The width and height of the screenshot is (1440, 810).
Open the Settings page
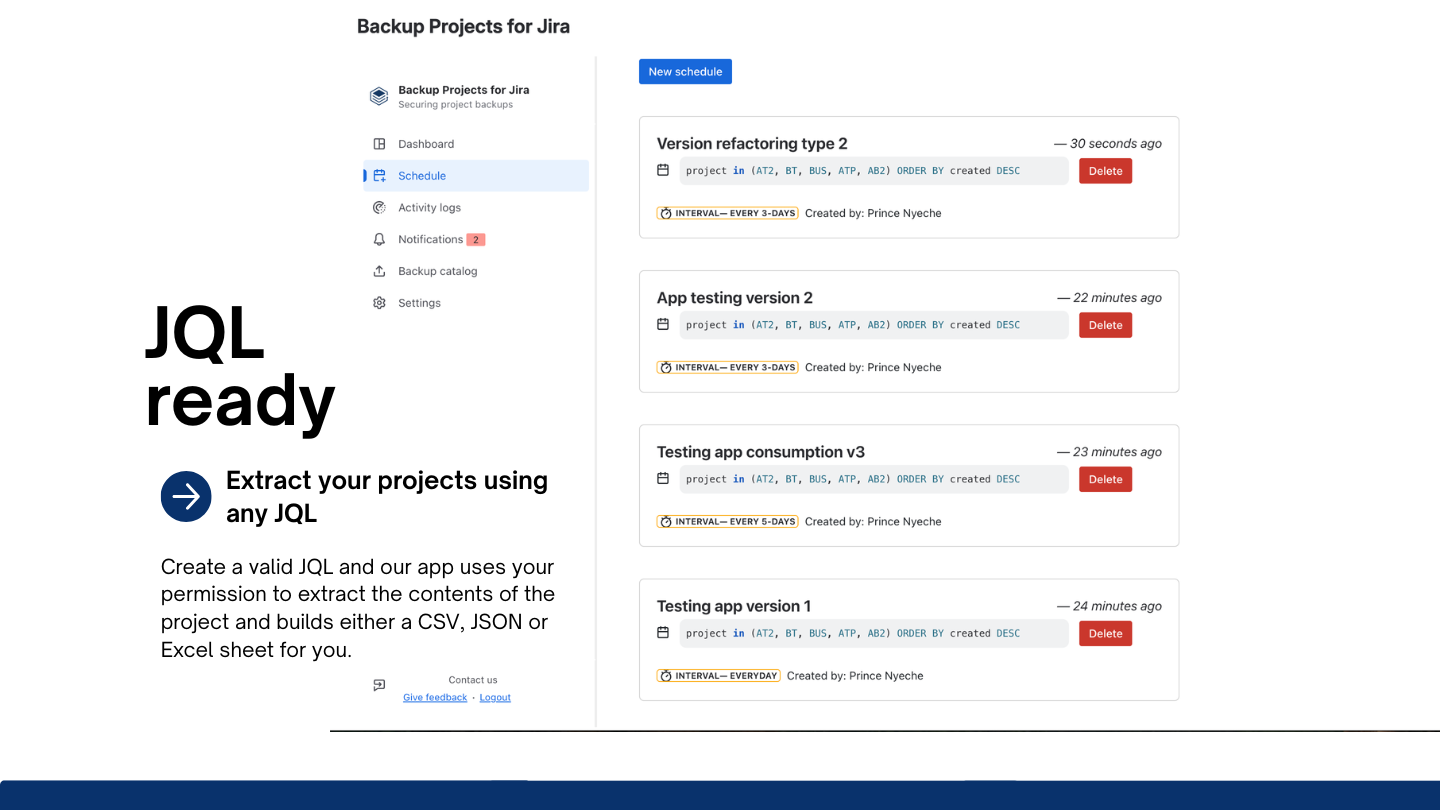[476, 303]
